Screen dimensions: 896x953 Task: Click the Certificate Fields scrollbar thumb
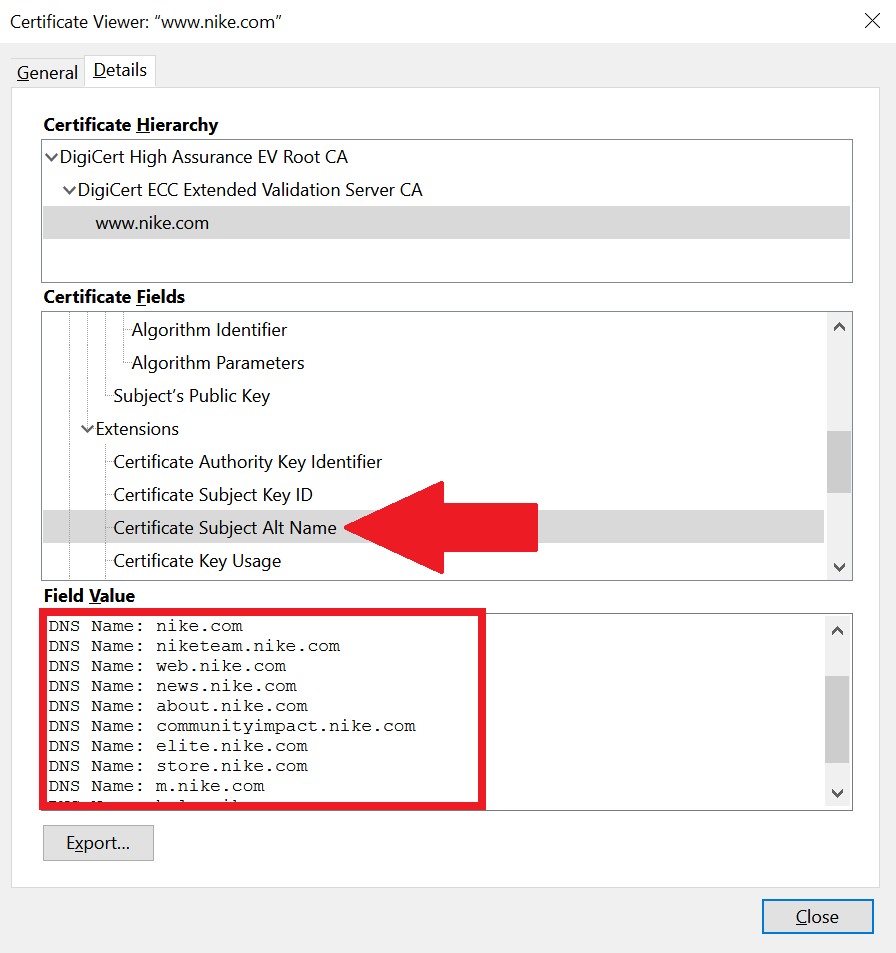click(x=839, y=462)
